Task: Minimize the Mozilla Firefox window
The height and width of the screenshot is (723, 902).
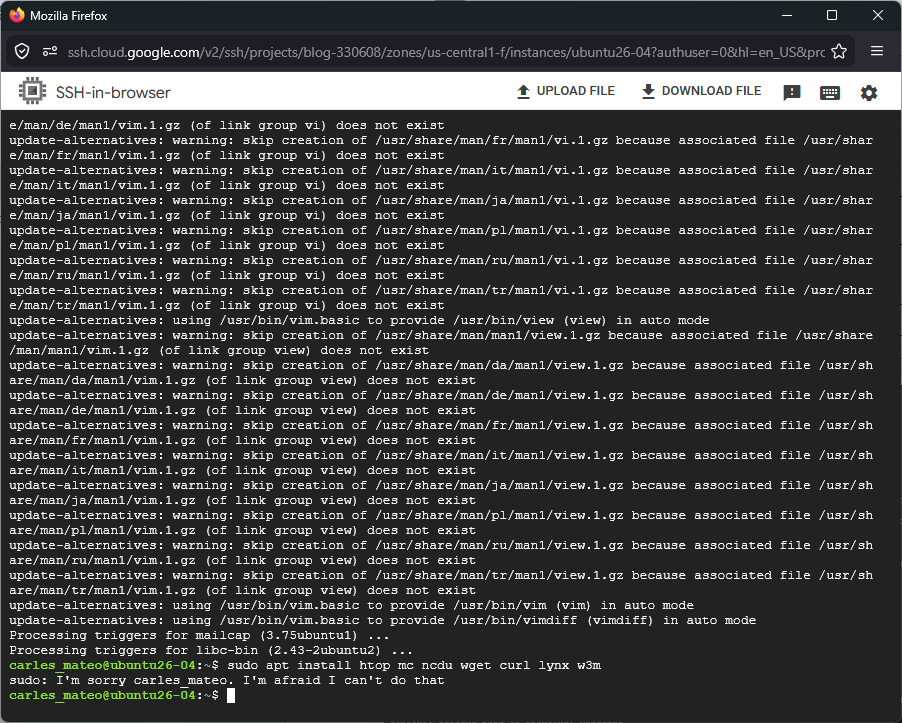Action: [x=786, y=16]
